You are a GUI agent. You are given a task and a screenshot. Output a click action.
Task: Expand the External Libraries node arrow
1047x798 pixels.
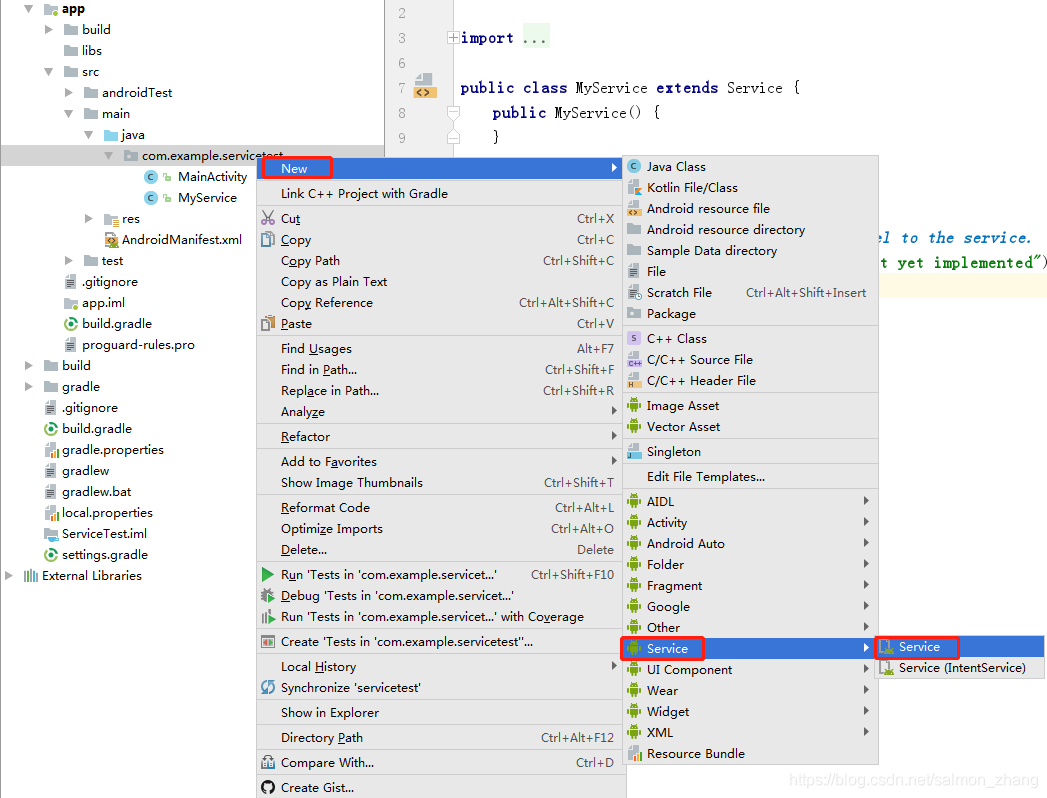[8, 575]
